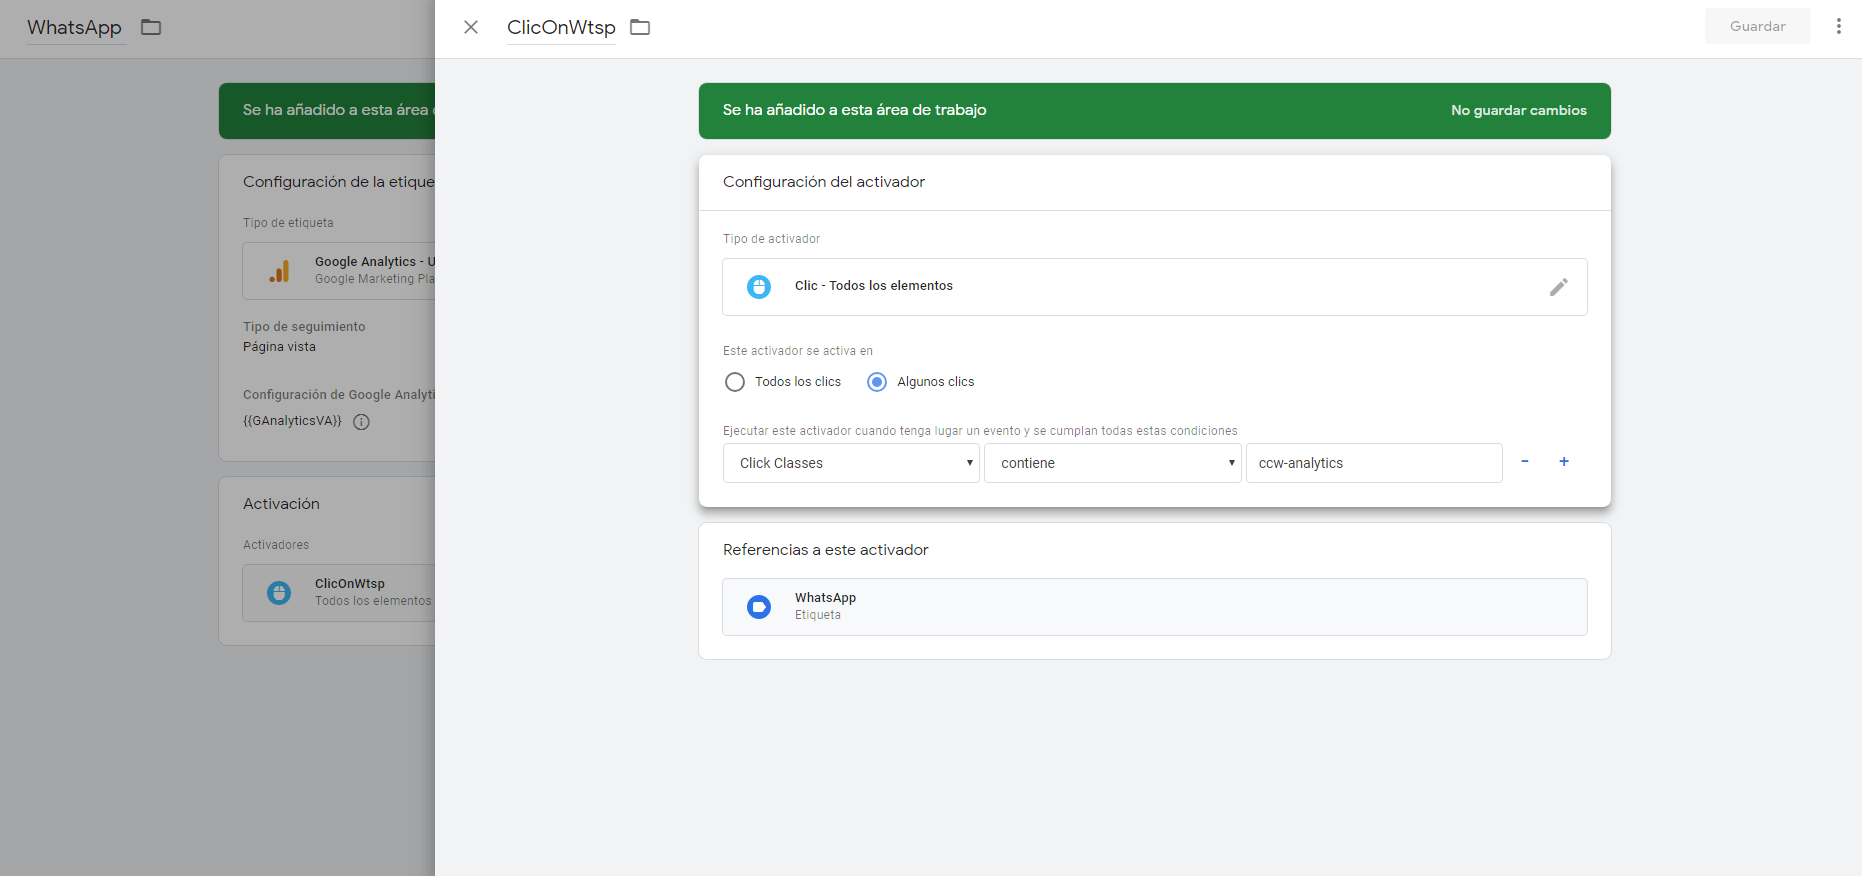The width and height of the screenshot is (1862, 876).
Task: Edit the ClicOnWtsp trigger name
Action: (561, 27)
